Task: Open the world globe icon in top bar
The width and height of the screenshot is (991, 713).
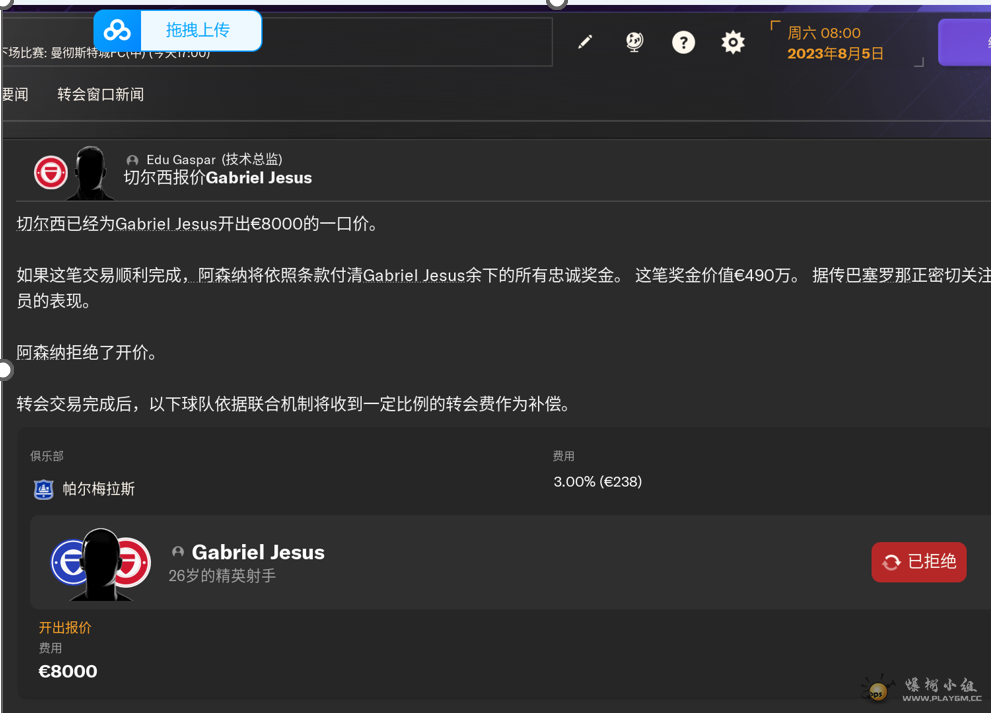Action: pyautogui.click(x=634, y=42)
